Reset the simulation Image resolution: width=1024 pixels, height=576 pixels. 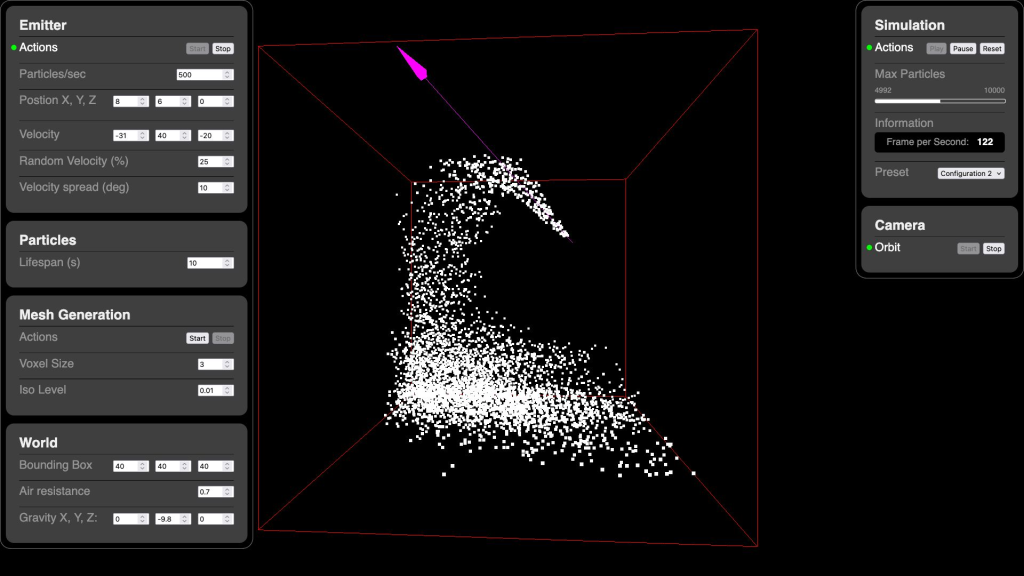tap(991, 48)
